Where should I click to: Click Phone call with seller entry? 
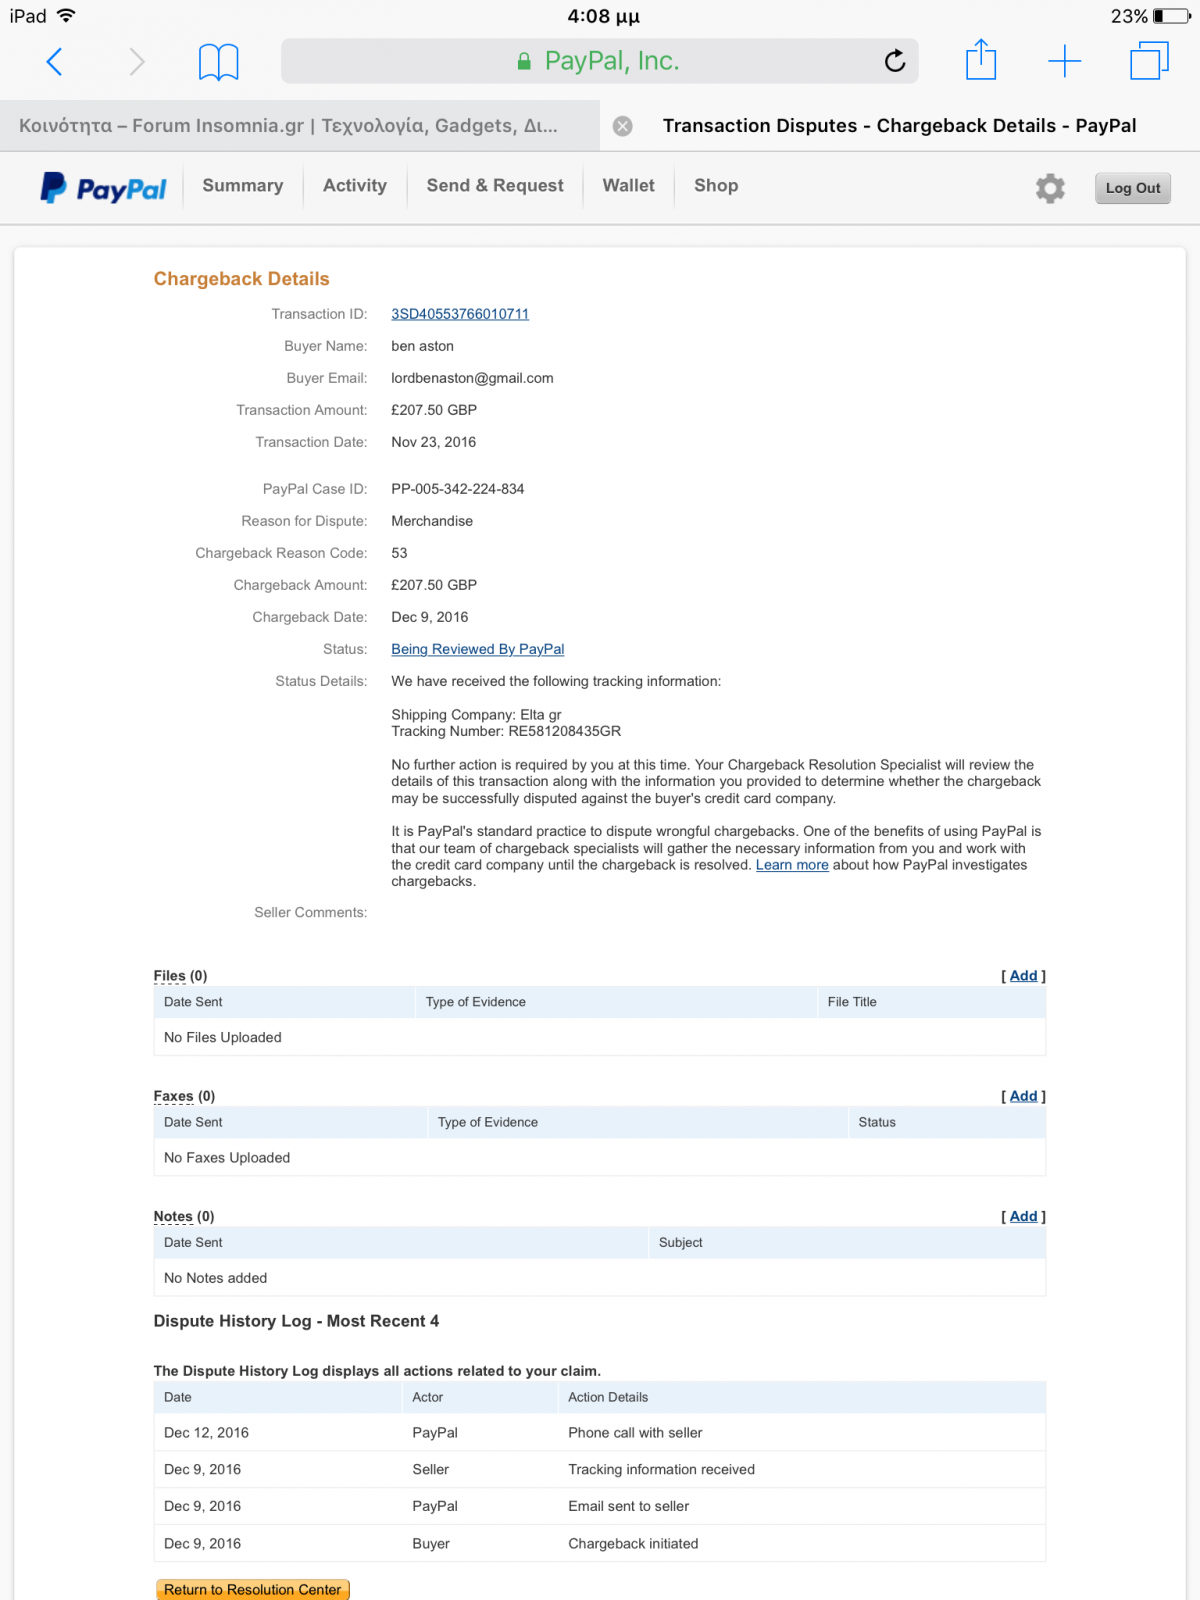pos(635,1433)
